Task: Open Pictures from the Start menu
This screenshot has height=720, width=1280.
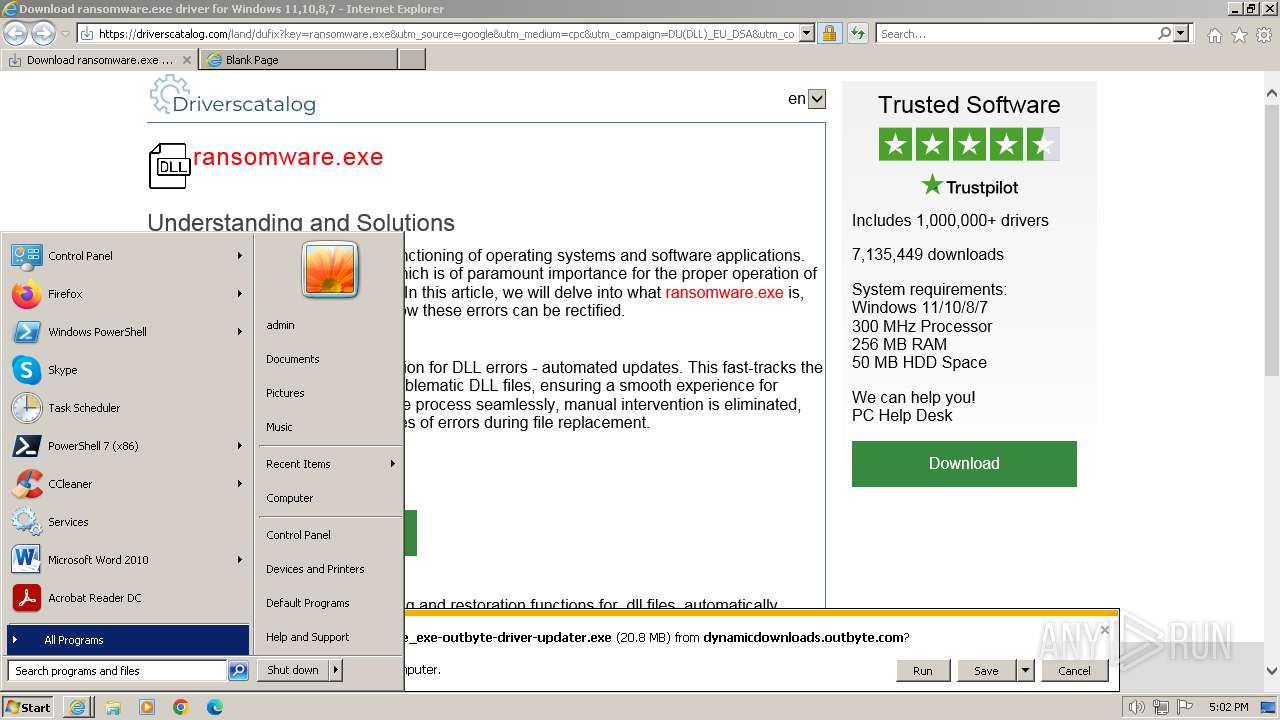Action: tap(285, 393)
